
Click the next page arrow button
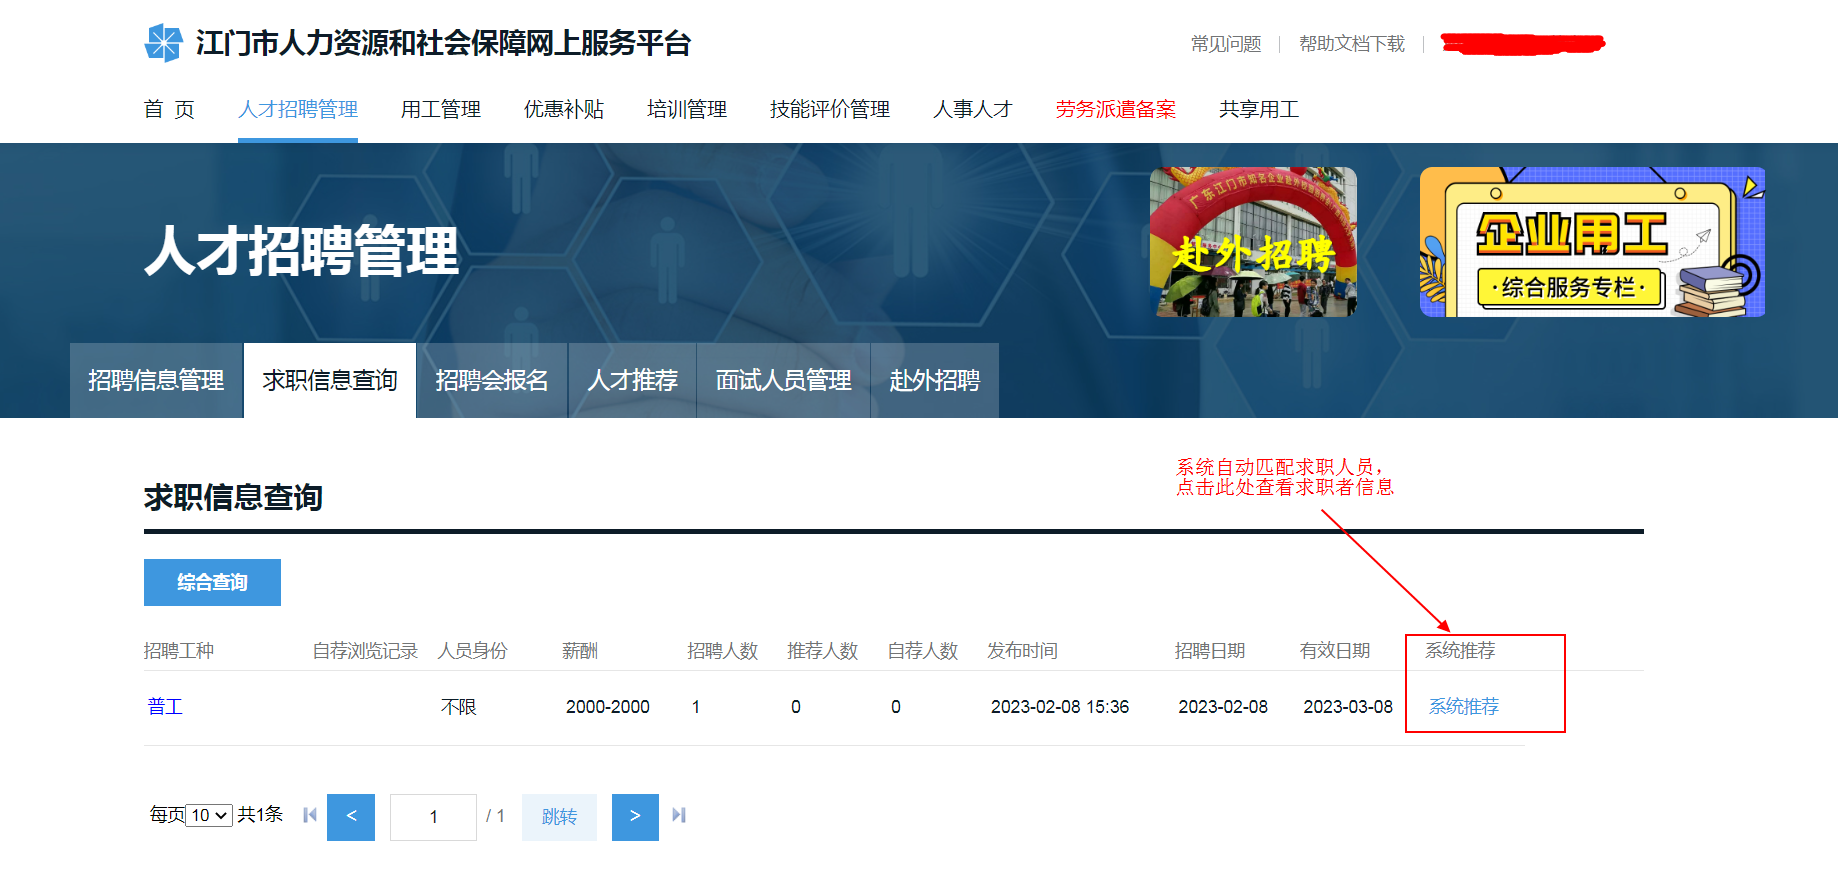pyautogui.click(x=635, y=817)
